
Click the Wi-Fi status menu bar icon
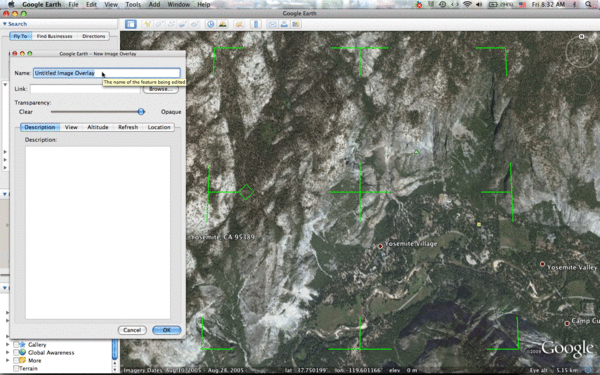pyautogui.click(x=467, y=5)
